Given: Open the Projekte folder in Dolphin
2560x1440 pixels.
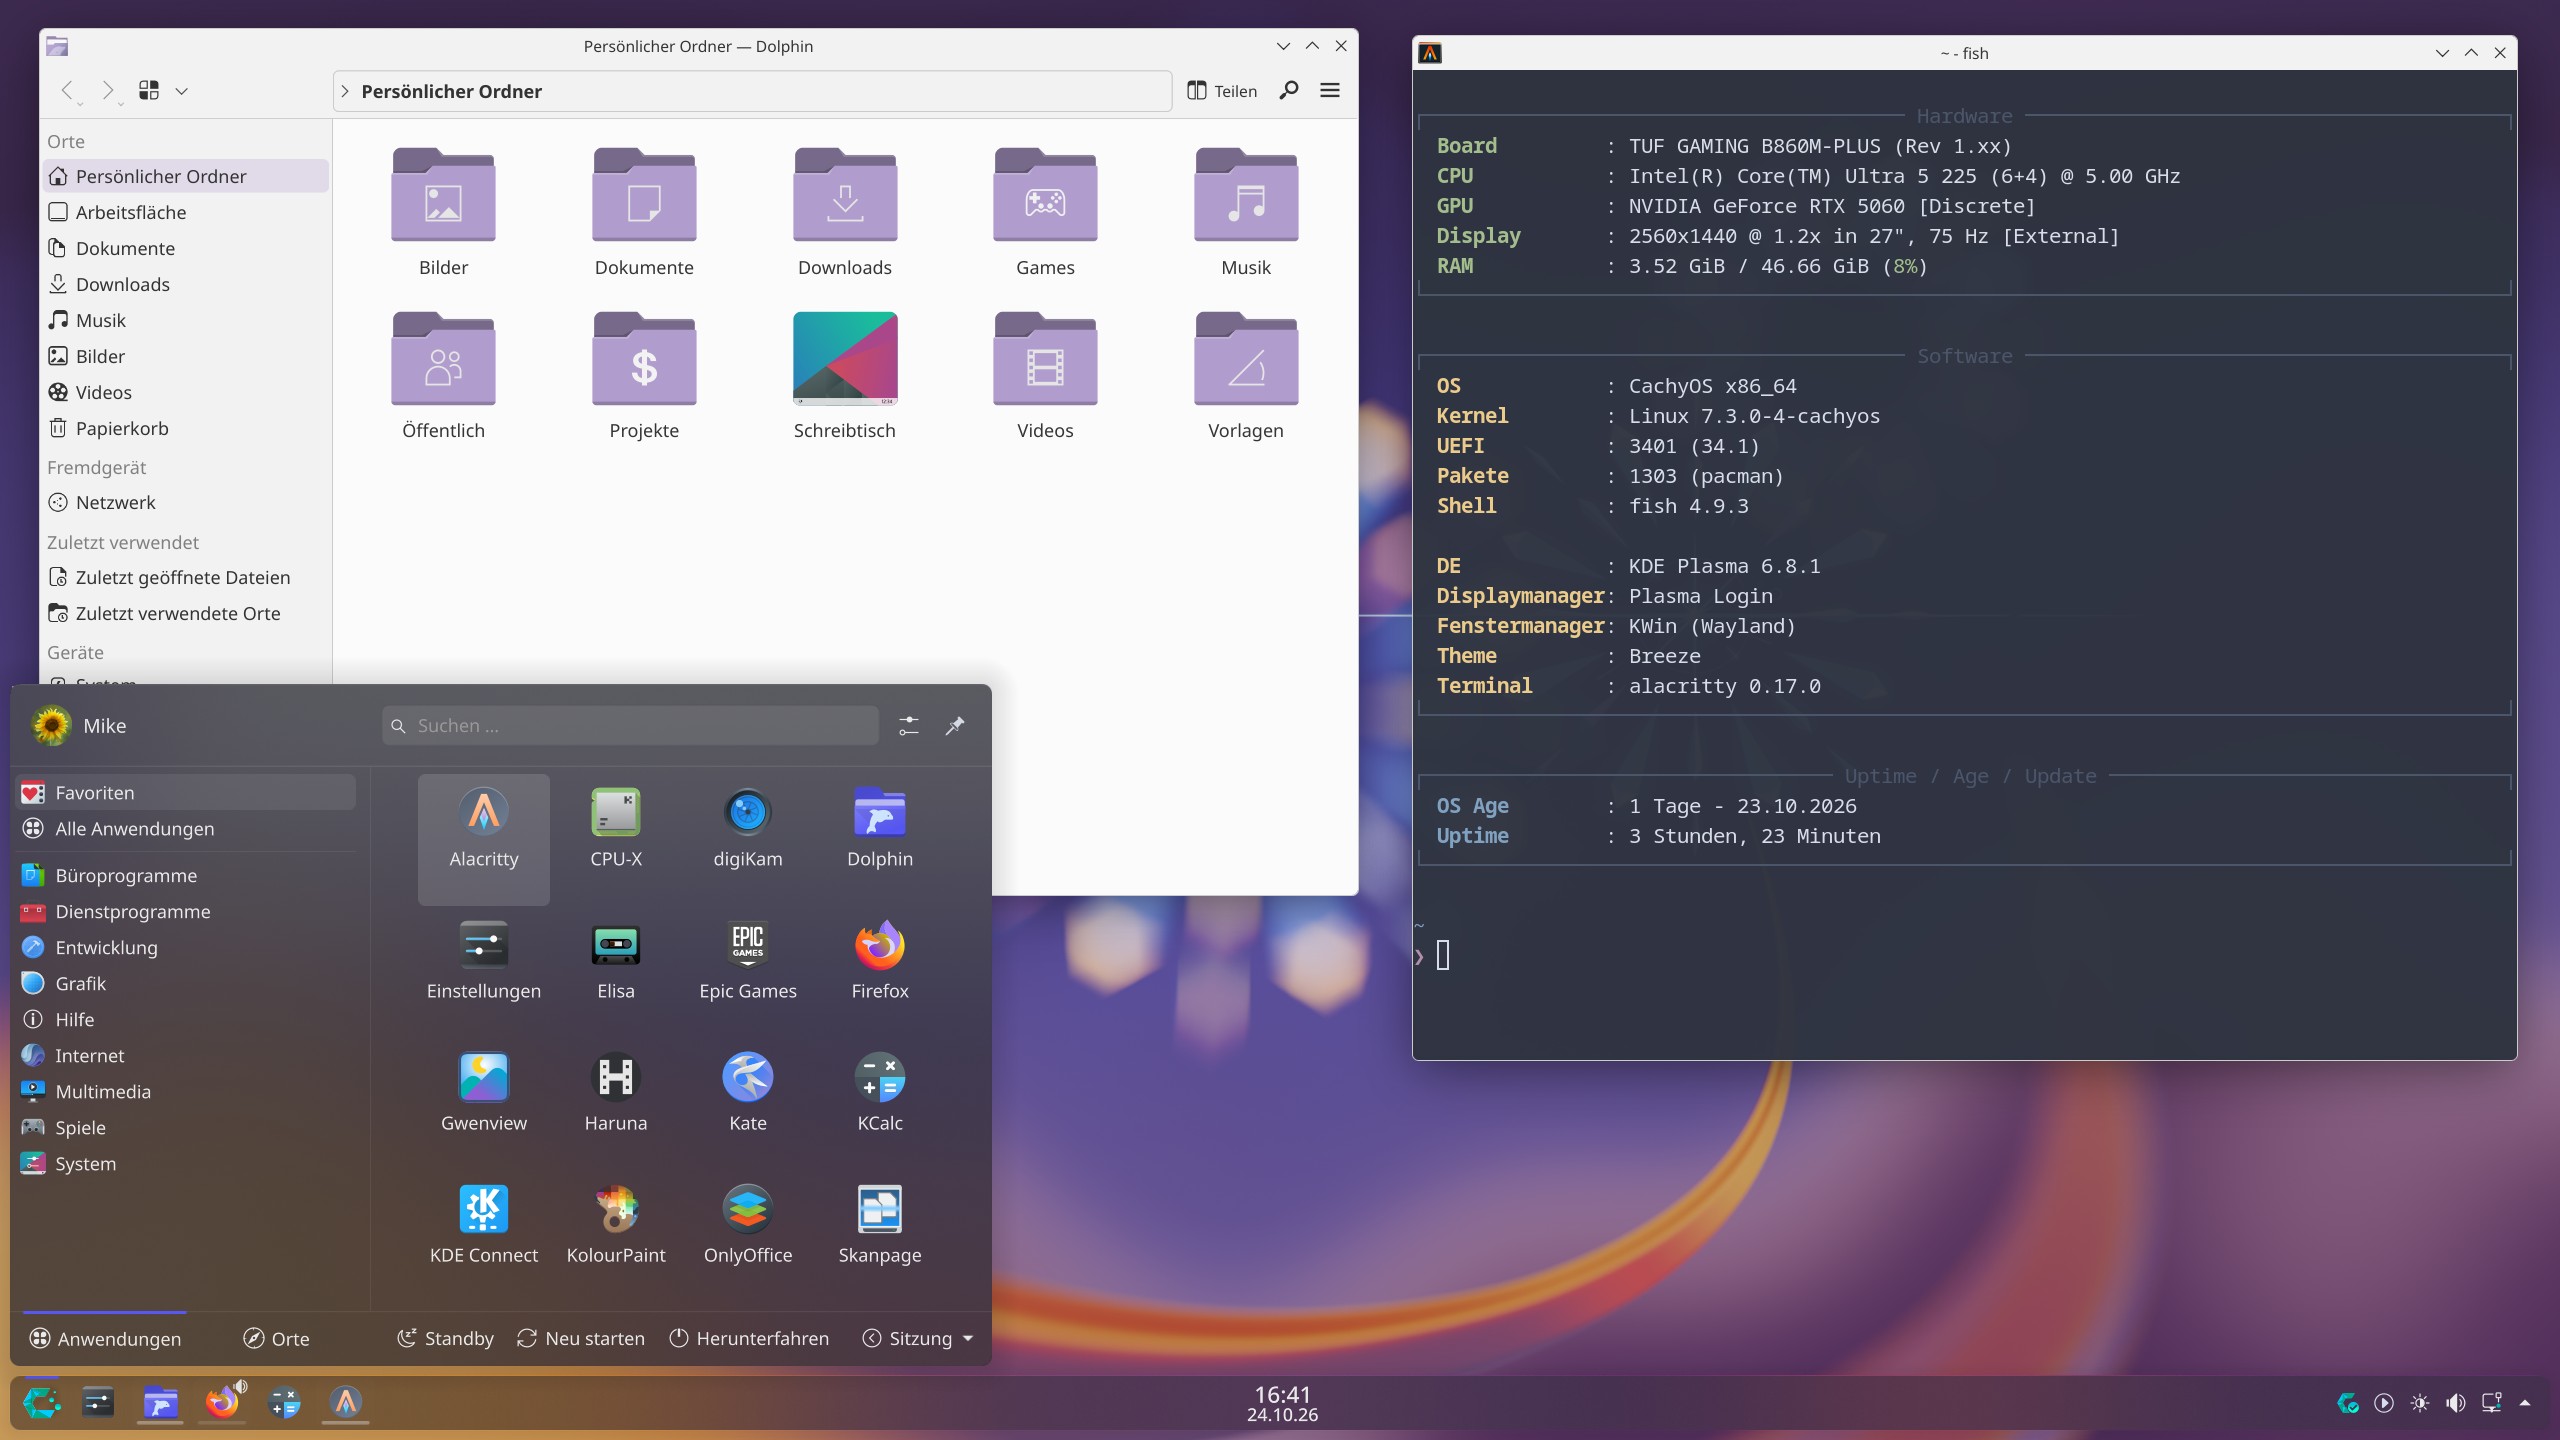Looking at the screenshot, I should pyautogui.click(x=644, y=376).
